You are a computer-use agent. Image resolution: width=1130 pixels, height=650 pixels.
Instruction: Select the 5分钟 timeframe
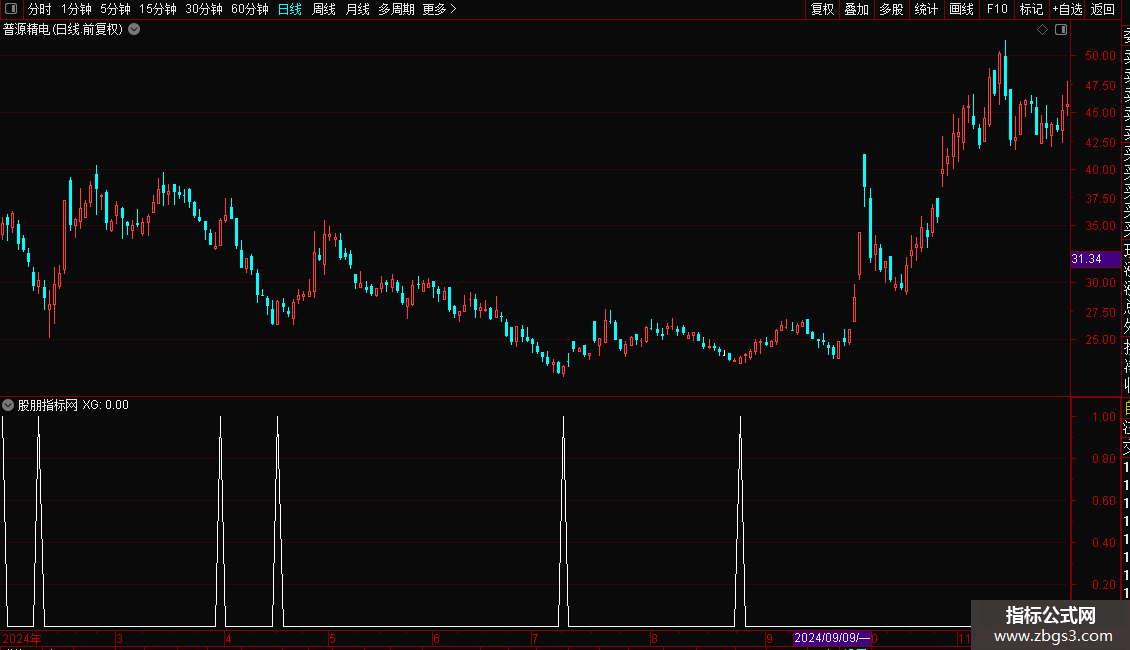pos(115,9)
